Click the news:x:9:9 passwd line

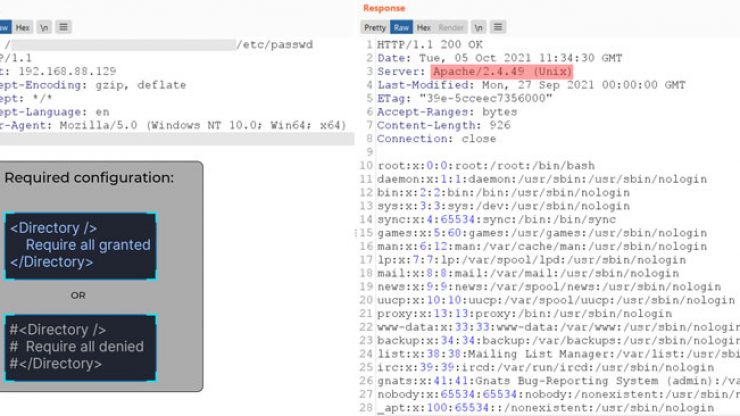click(549, 287)
